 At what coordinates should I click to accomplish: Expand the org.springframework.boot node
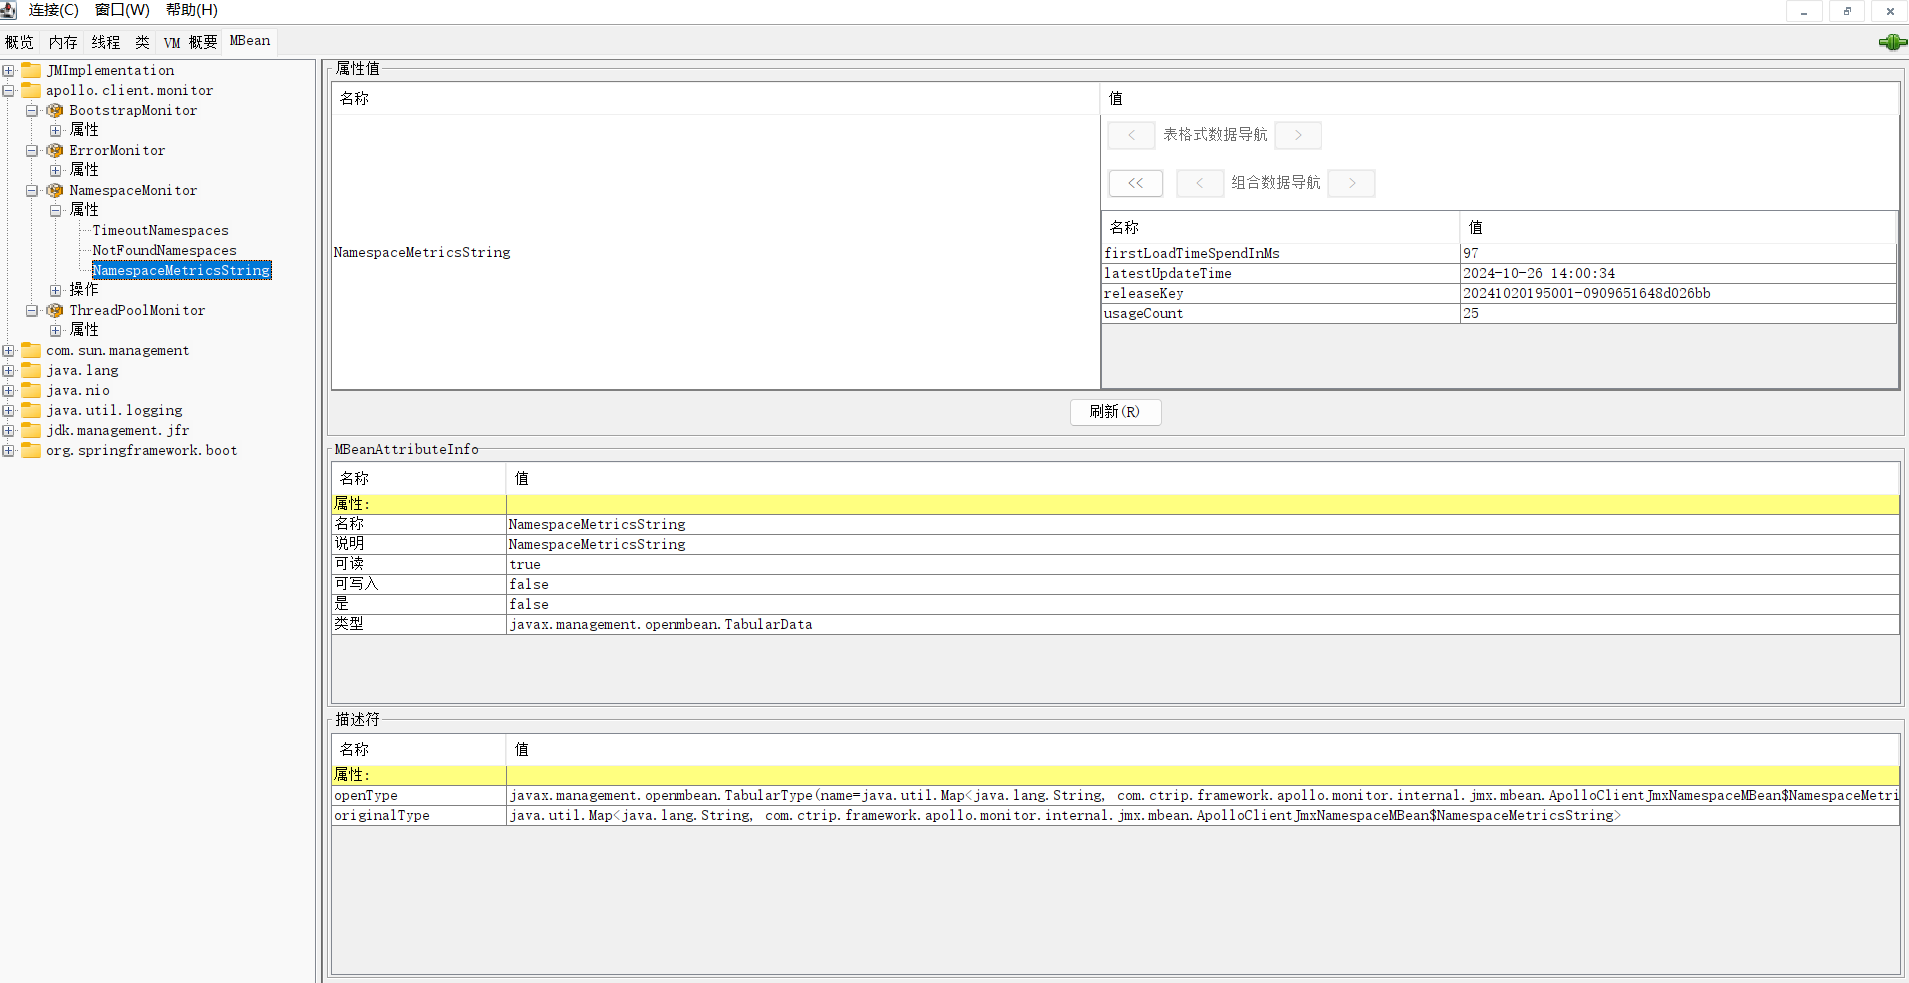pyautogui.click(x=8, y=451)
